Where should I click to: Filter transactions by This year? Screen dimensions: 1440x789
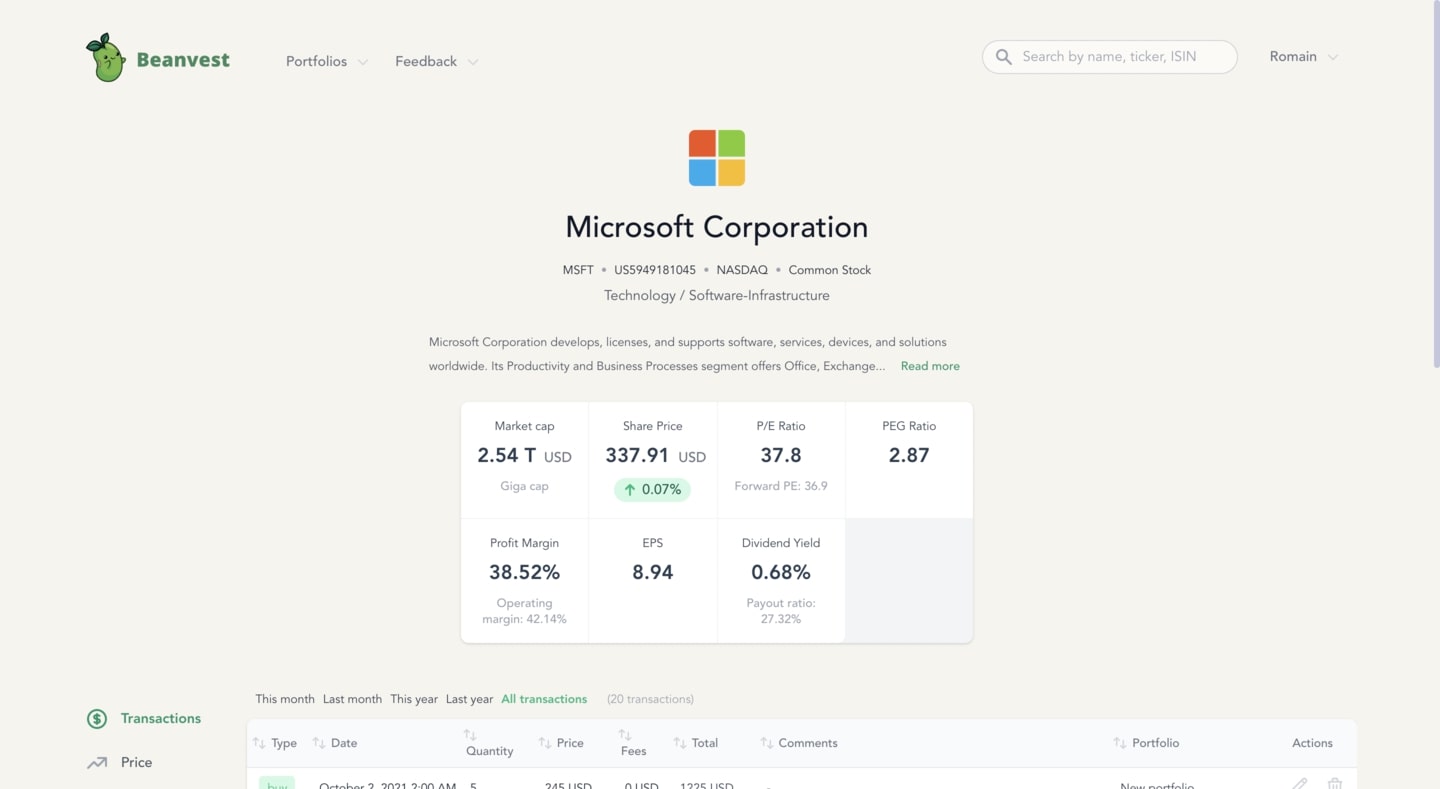[x=414, y=699]
